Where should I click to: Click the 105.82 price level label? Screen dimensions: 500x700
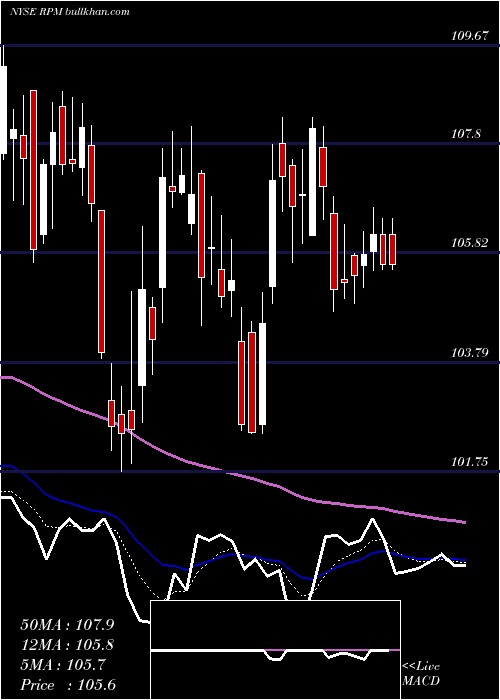click(469, 243)
